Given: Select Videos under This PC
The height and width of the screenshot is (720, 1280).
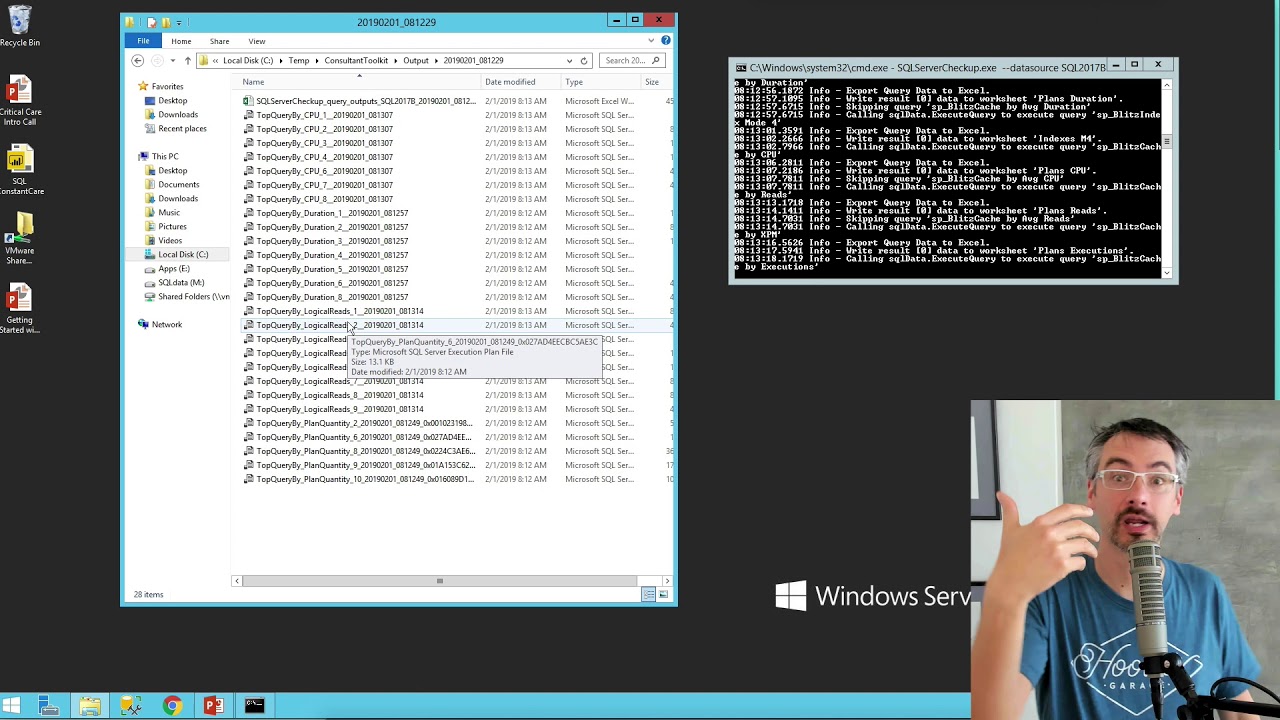Looking at the screenshot, I should click(x=170, y=240).
